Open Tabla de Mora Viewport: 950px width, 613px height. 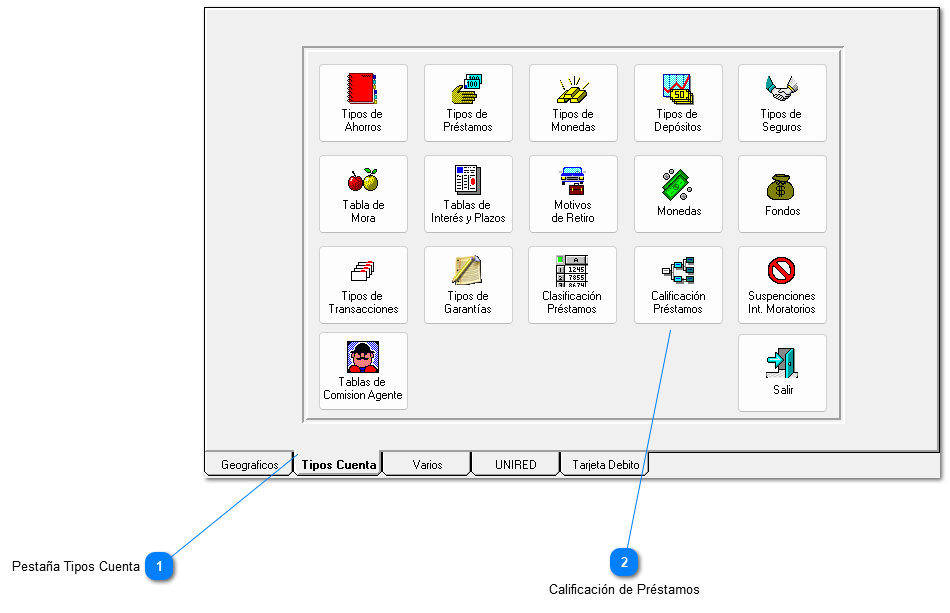[363, 194]
